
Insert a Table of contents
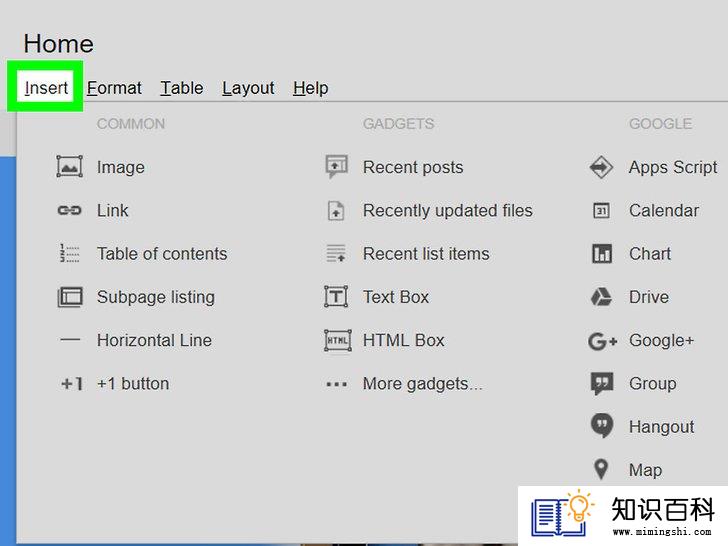tap(162, 254)
